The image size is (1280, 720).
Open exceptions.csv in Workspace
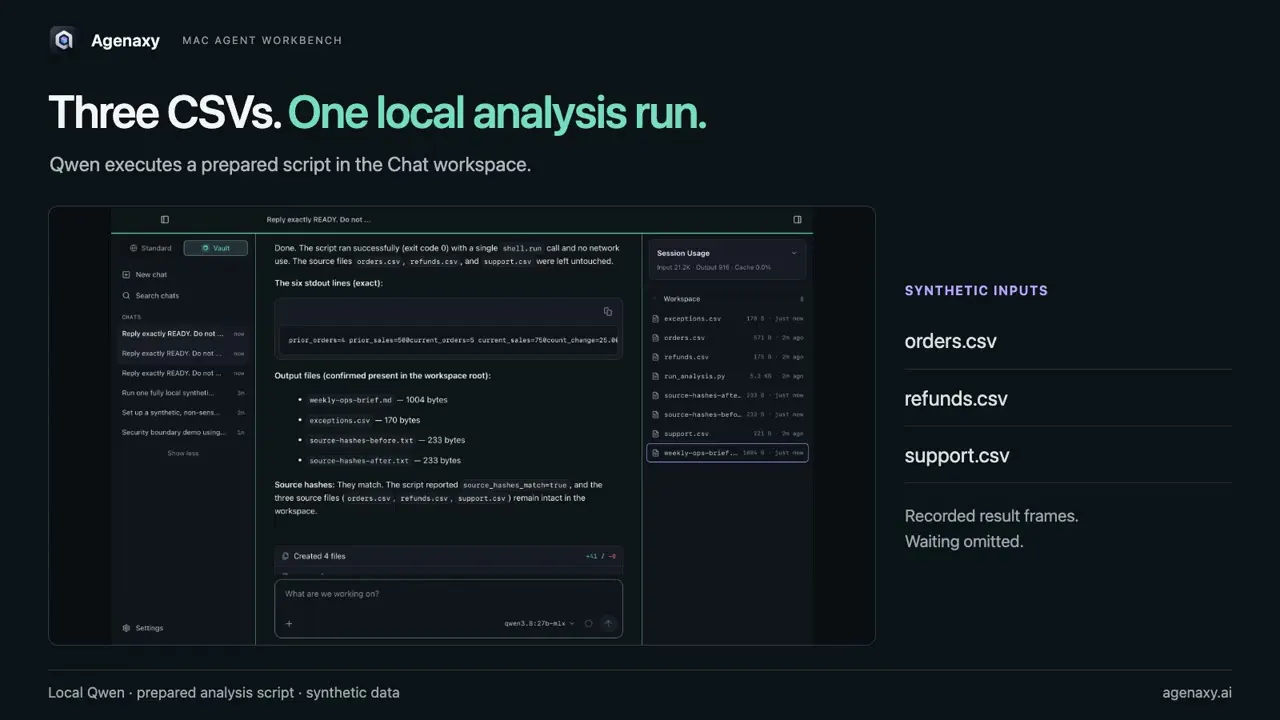(727, 319)
